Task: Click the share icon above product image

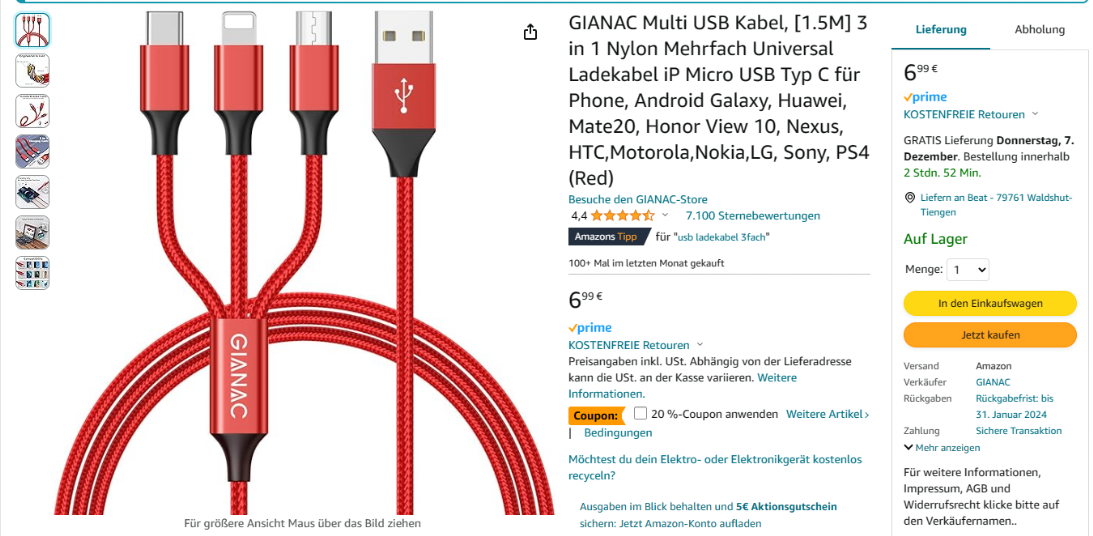Action: [530, 32]
